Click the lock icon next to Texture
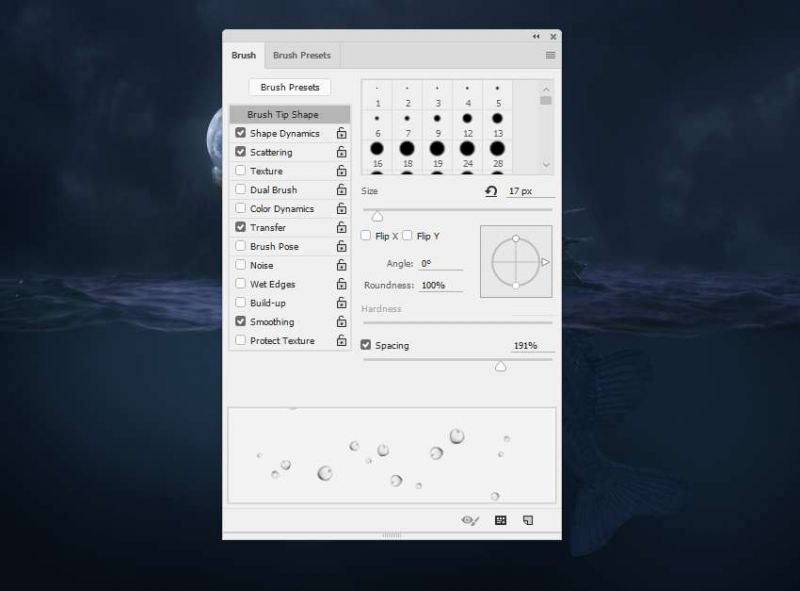 pyautogui.click(x=341, y=171)
